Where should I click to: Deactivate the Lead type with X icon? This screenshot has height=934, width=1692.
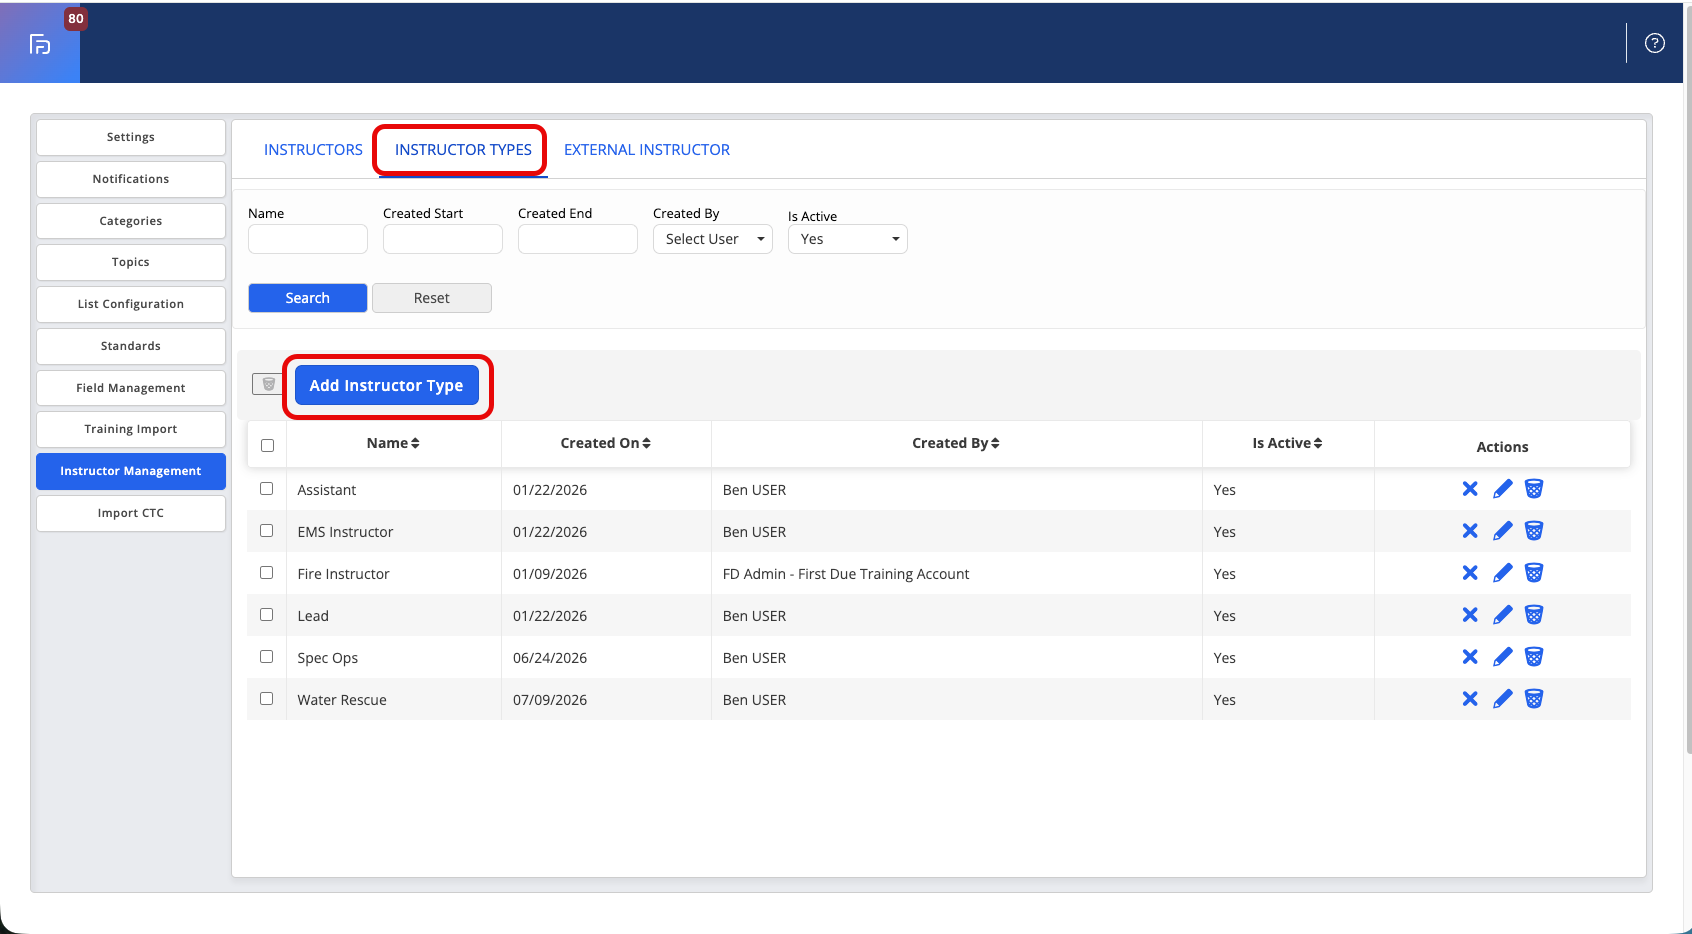click(x=1470, y=615)
